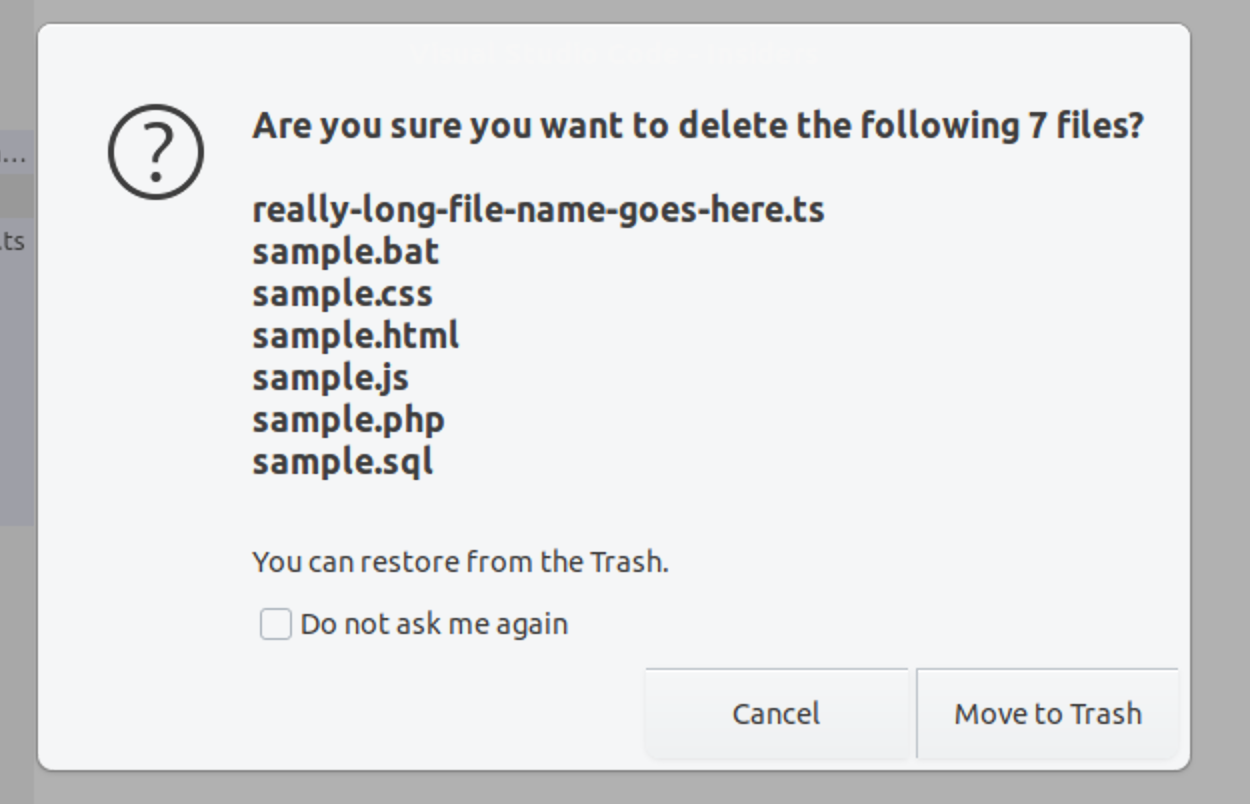Click the Move to Trash button
Screen dimensions: 1250x804
[1047, 713]
